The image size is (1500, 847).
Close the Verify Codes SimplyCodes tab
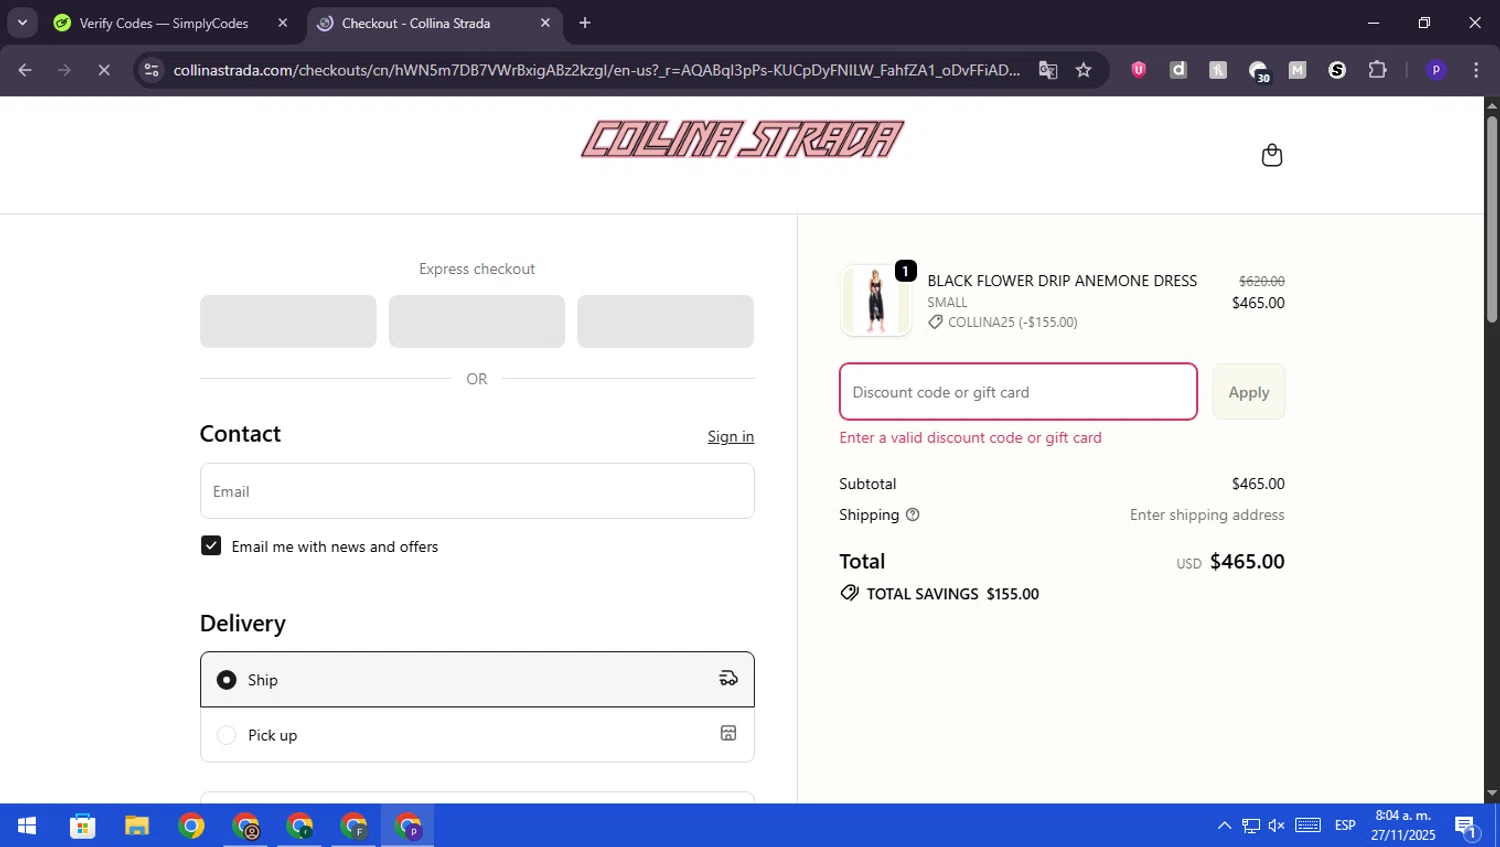pyautogui.click(x=283, y=23)
